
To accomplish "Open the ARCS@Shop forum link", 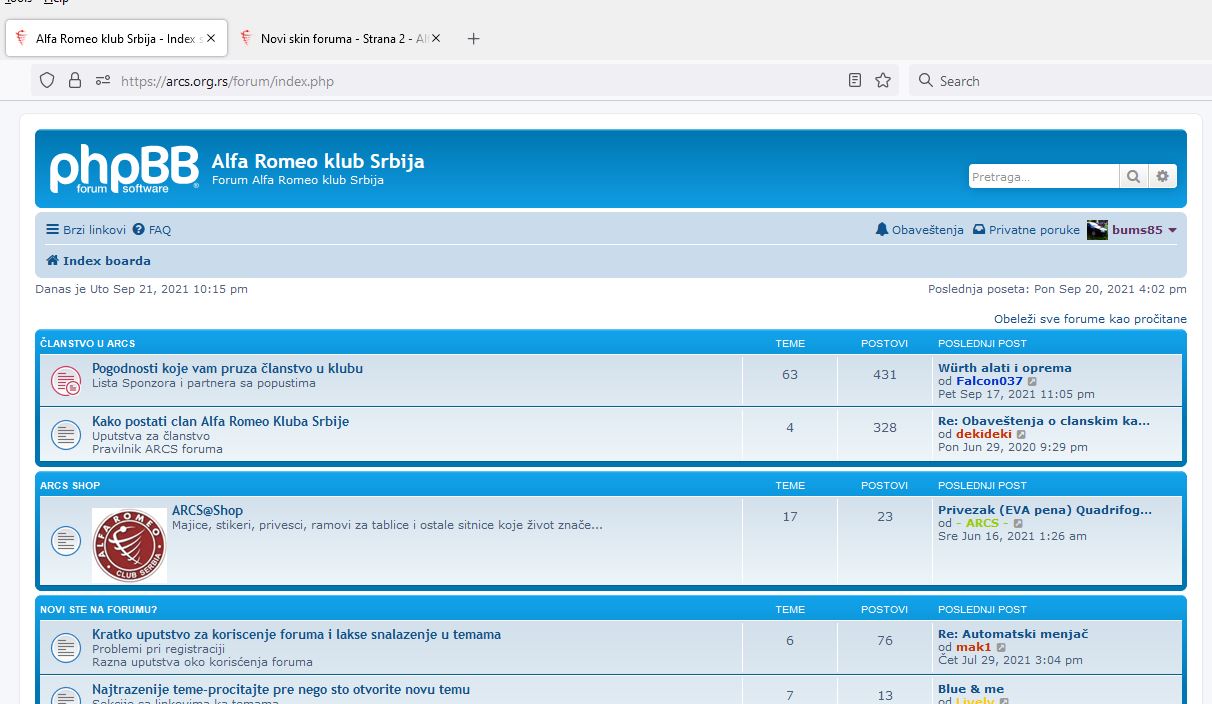I will coord(207,510).
